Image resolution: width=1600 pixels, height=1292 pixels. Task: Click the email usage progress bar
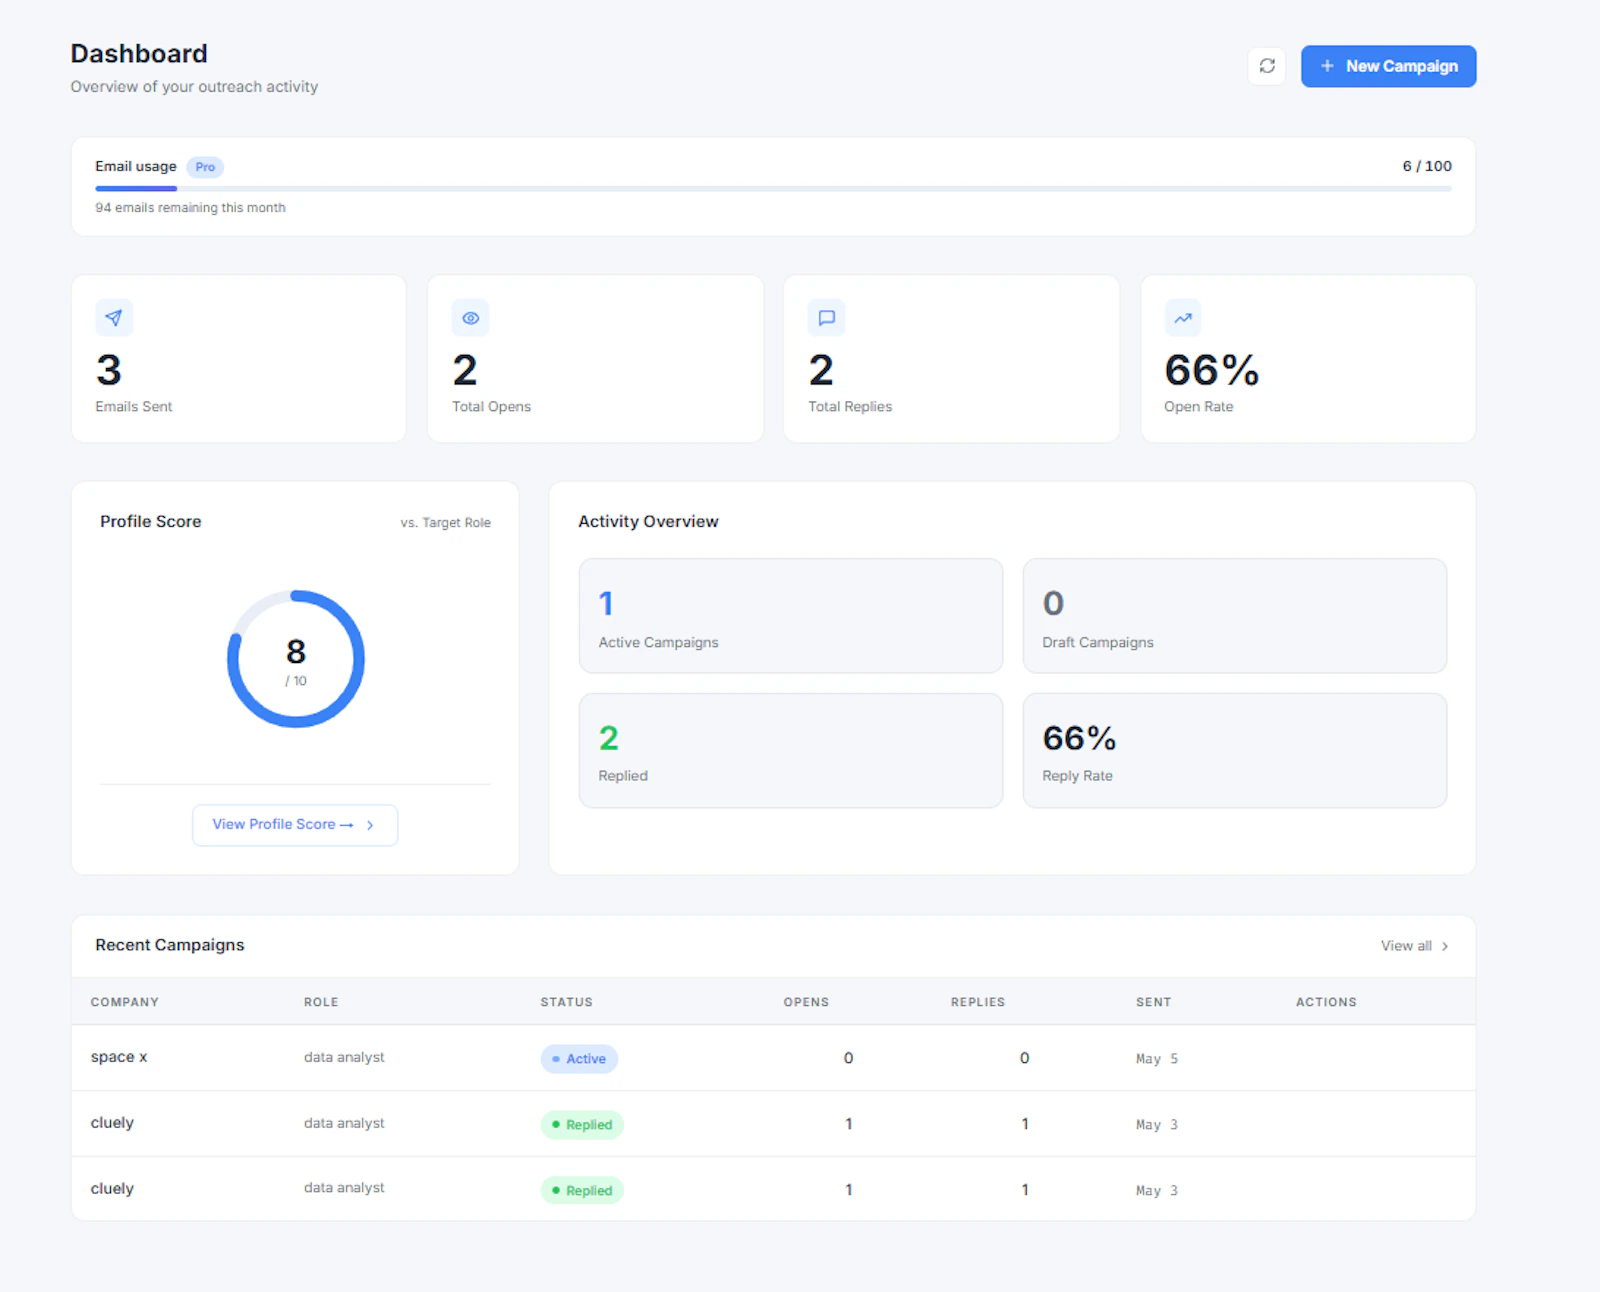coord(773,188)
